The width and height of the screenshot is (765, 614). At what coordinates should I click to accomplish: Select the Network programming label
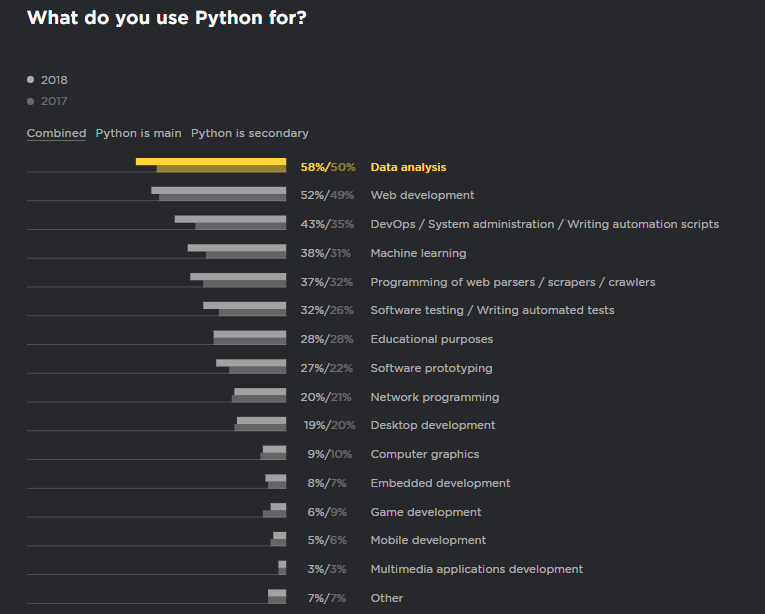[434, 397]
